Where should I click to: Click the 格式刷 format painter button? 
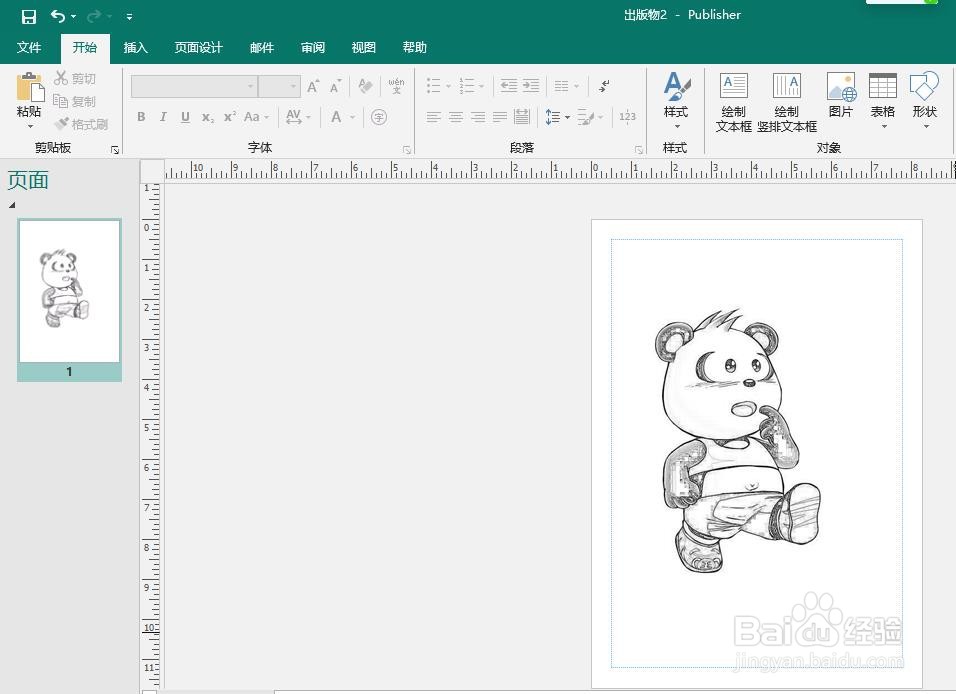(x=81, y=124)
